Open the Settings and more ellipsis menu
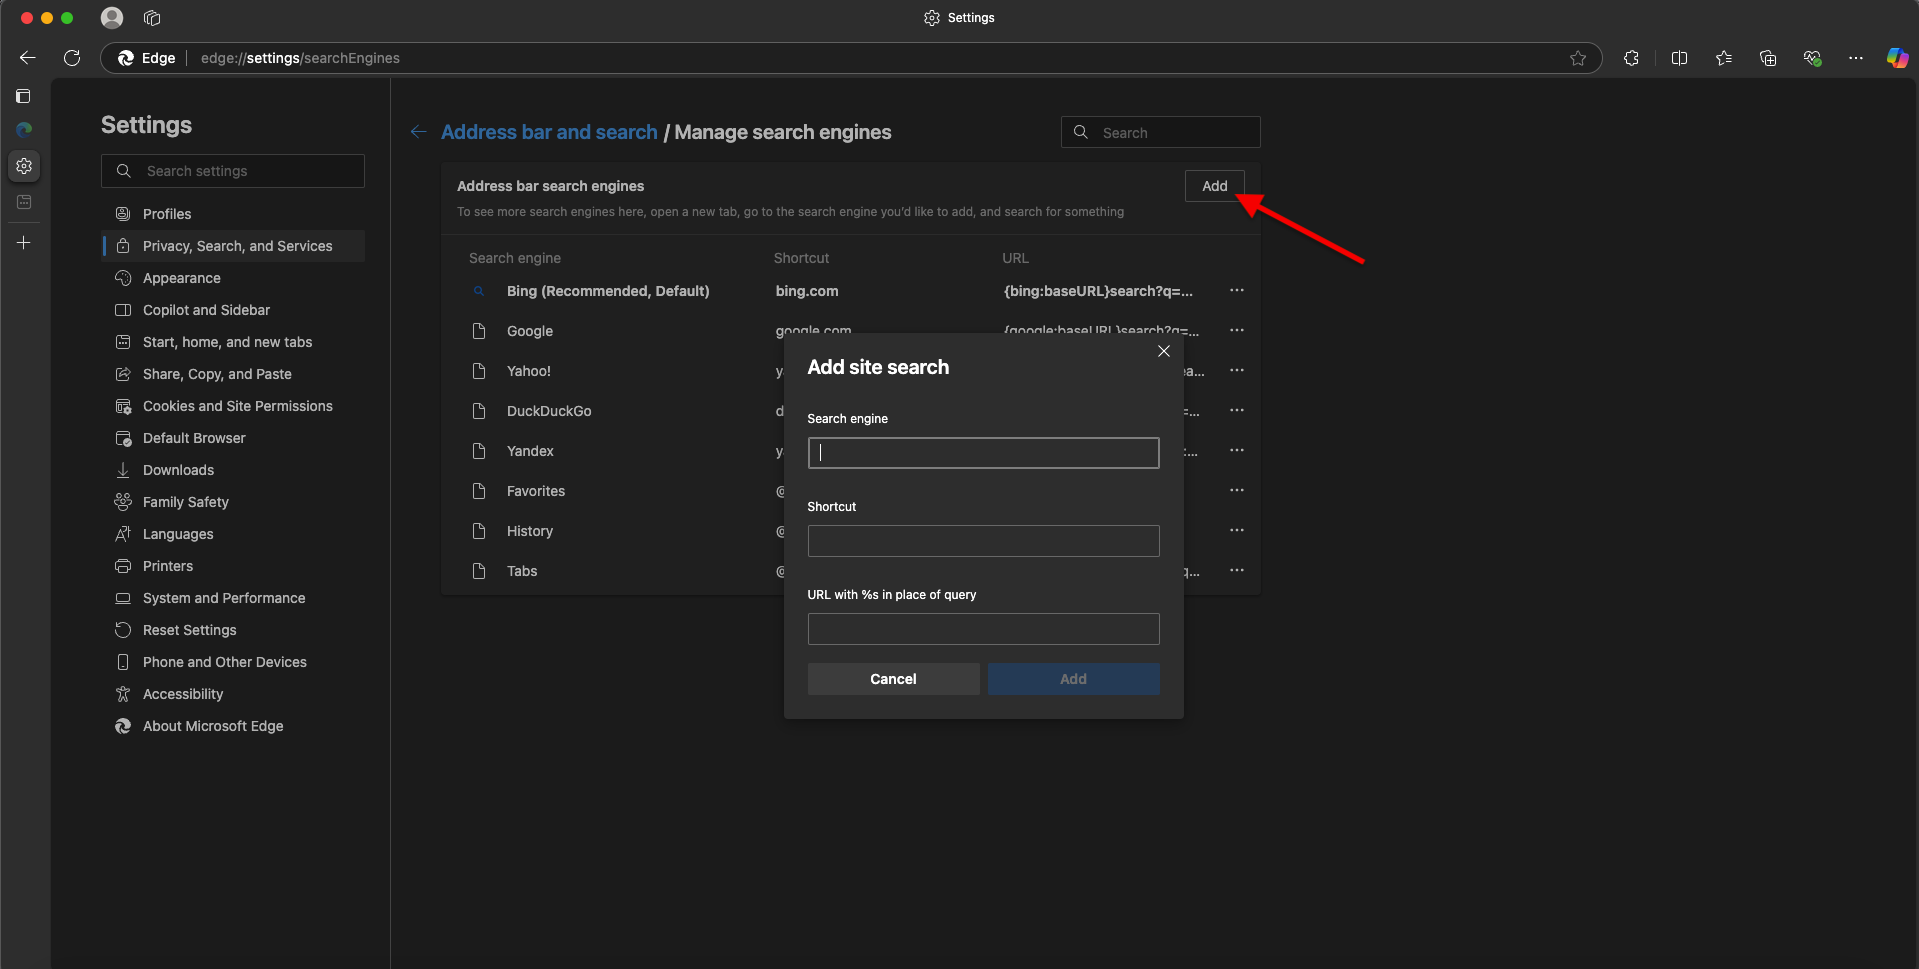 click(1856, 58)
